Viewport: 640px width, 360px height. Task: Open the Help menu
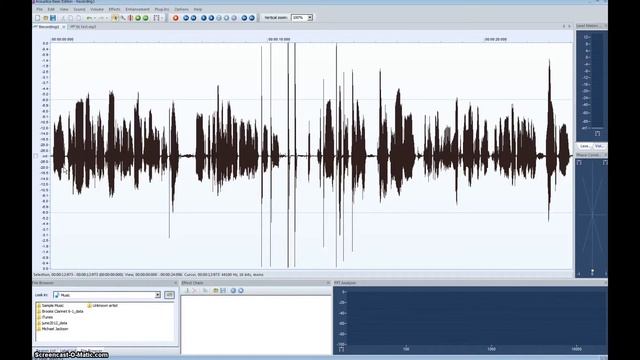198,9
